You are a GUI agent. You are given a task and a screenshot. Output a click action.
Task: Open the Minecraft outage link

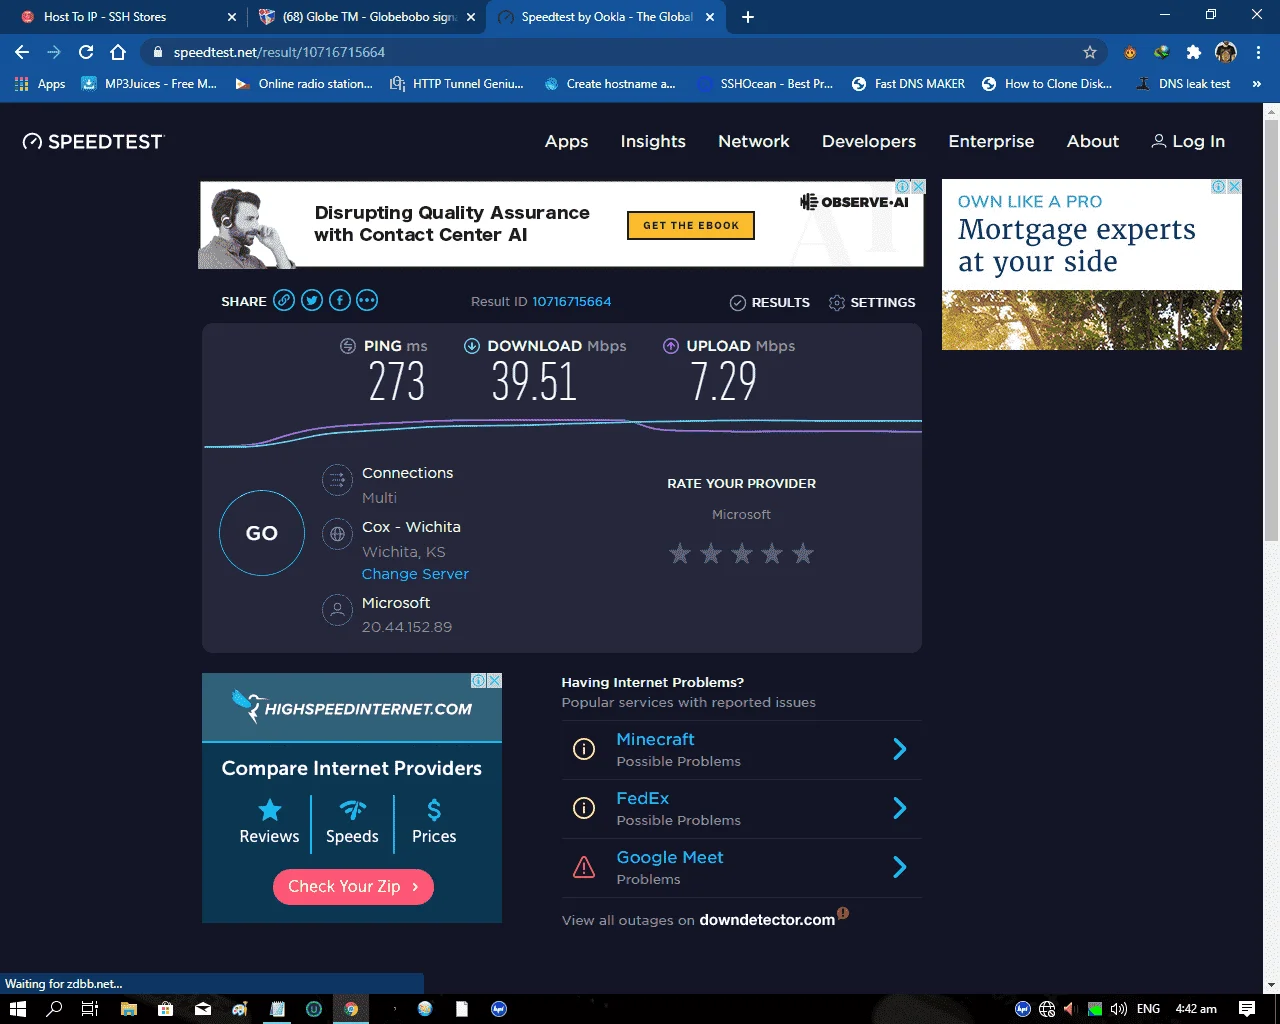click(x=655, y=739)
